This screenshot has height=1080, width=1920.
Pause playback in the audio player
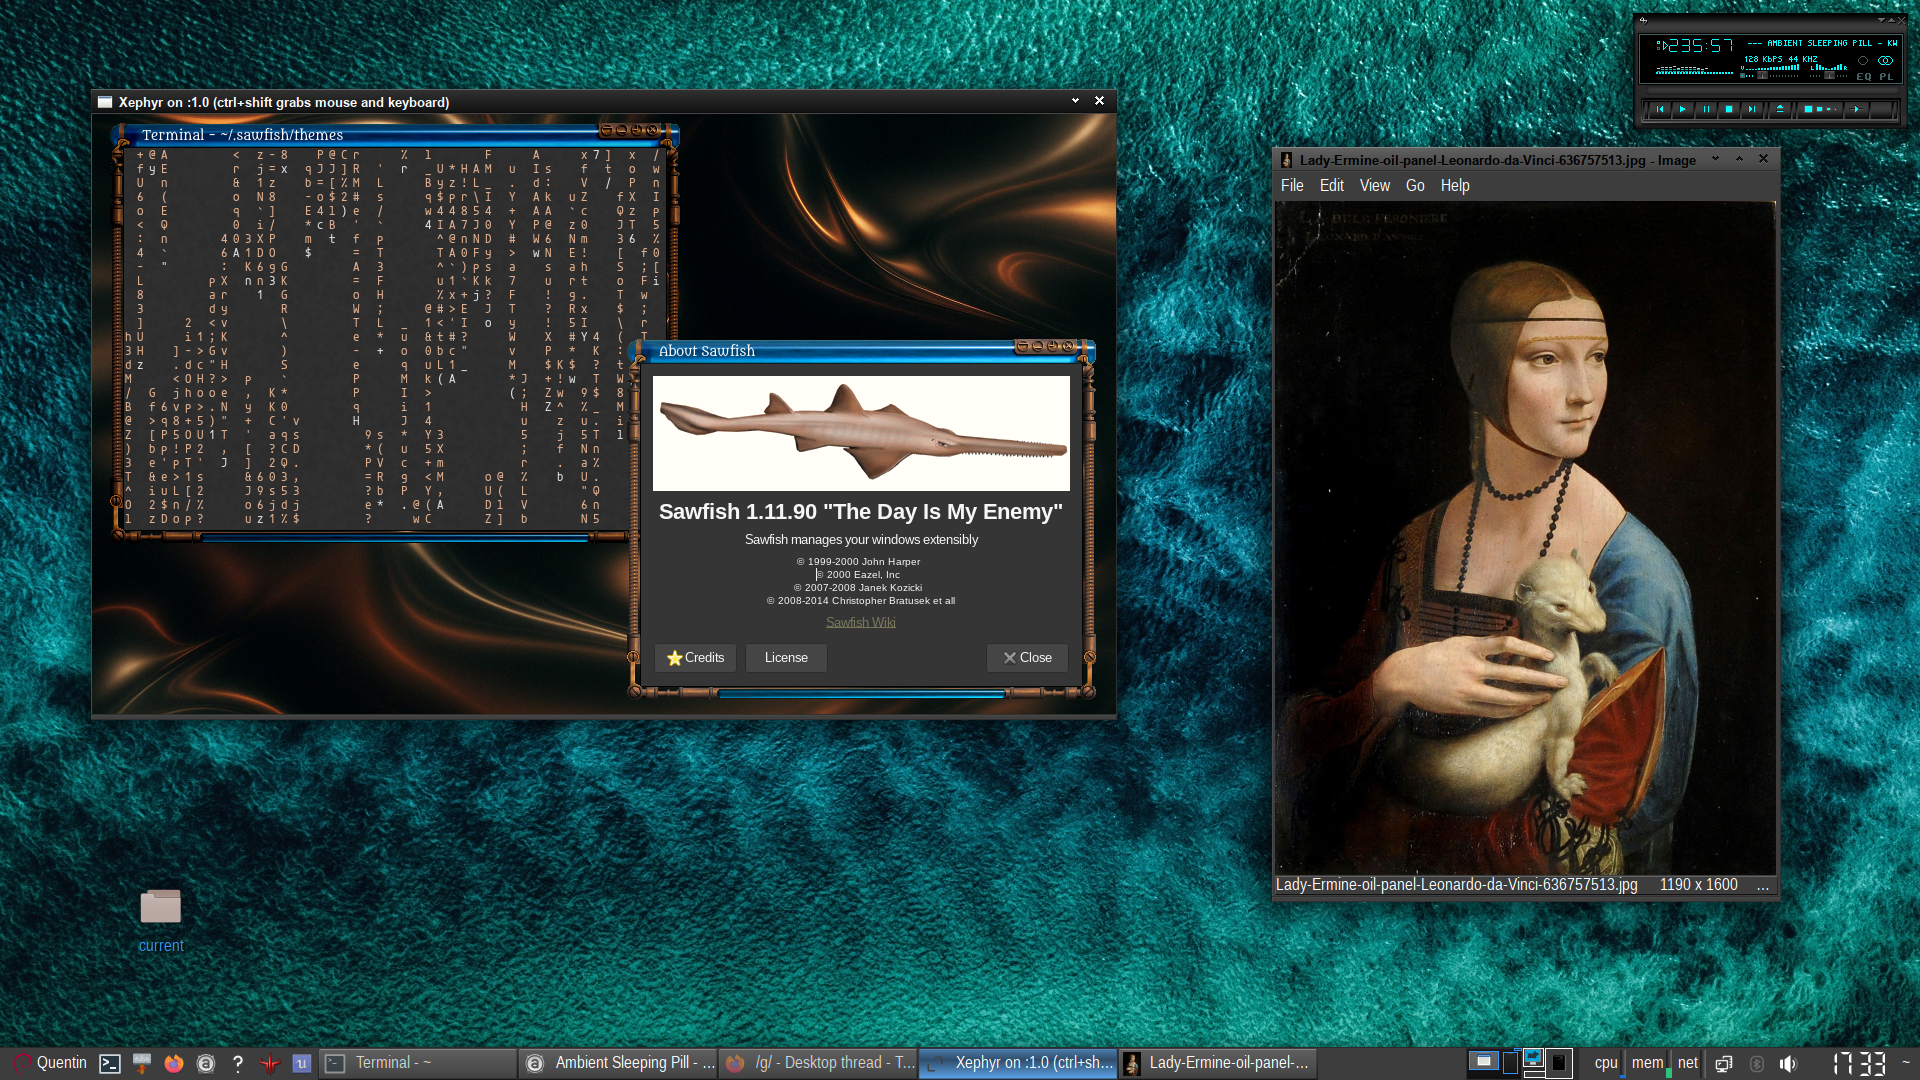coord(1707,109)
